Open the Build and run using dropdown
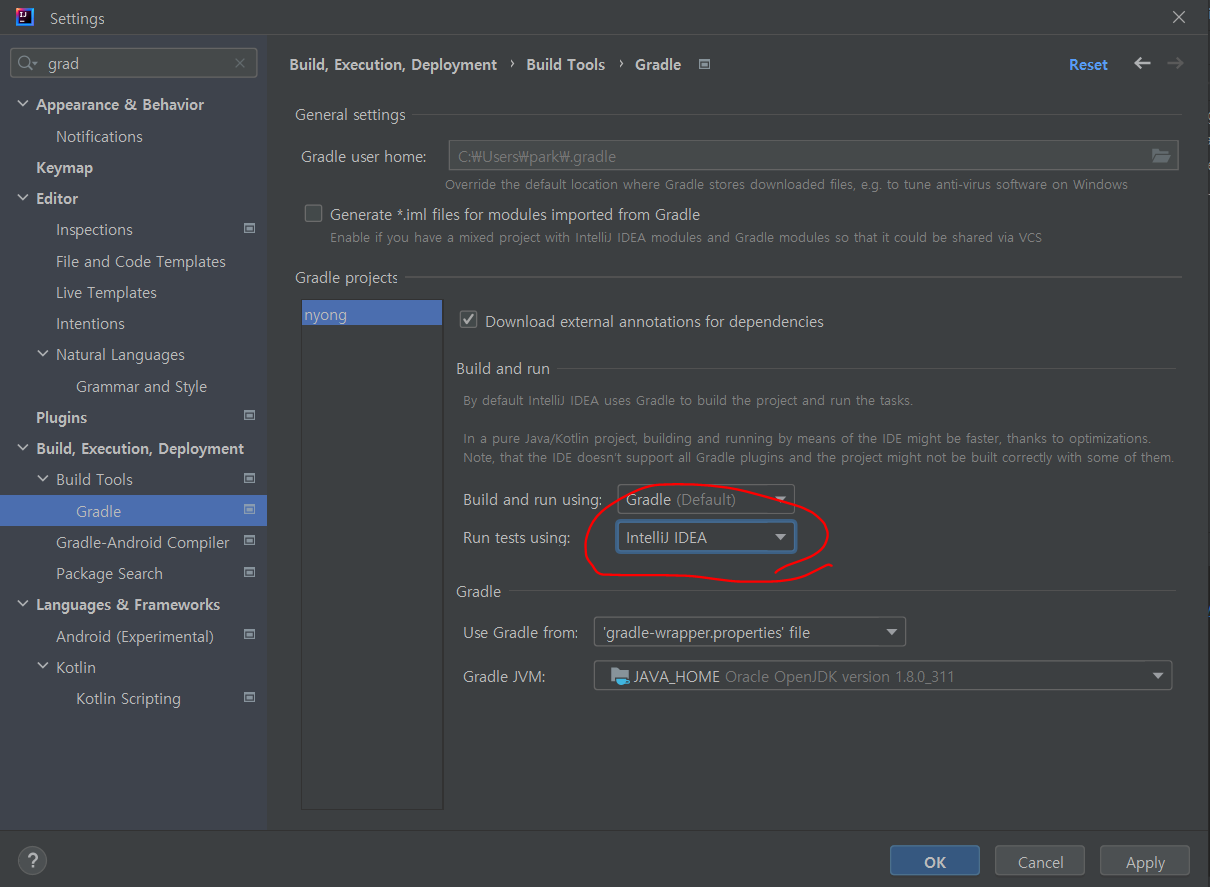Viewport: 1210px width, 887px height. tap(706, 499)
